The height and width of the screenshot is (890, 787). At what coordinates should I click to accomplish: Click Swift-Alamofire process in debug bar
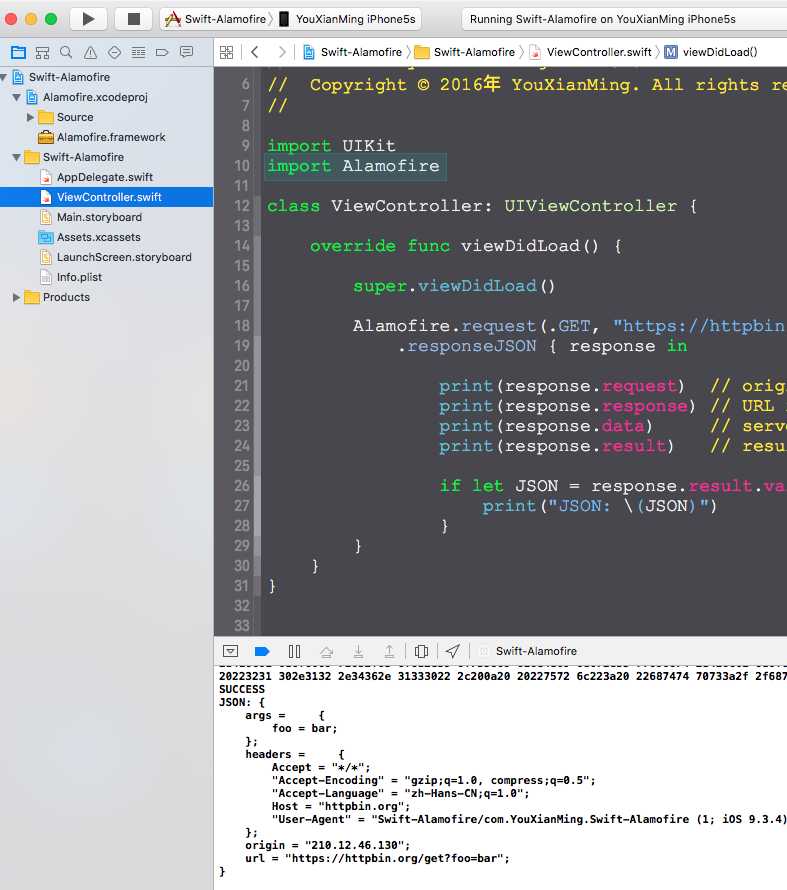[x=529, y=651]
